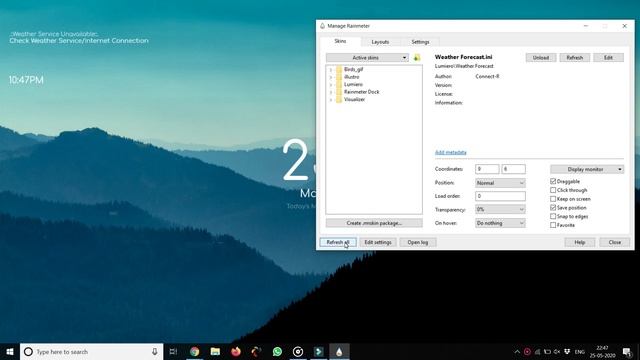640x360 pixels.
Task: Click the yellow create new skin icon
Action: [x=417, y=58]
